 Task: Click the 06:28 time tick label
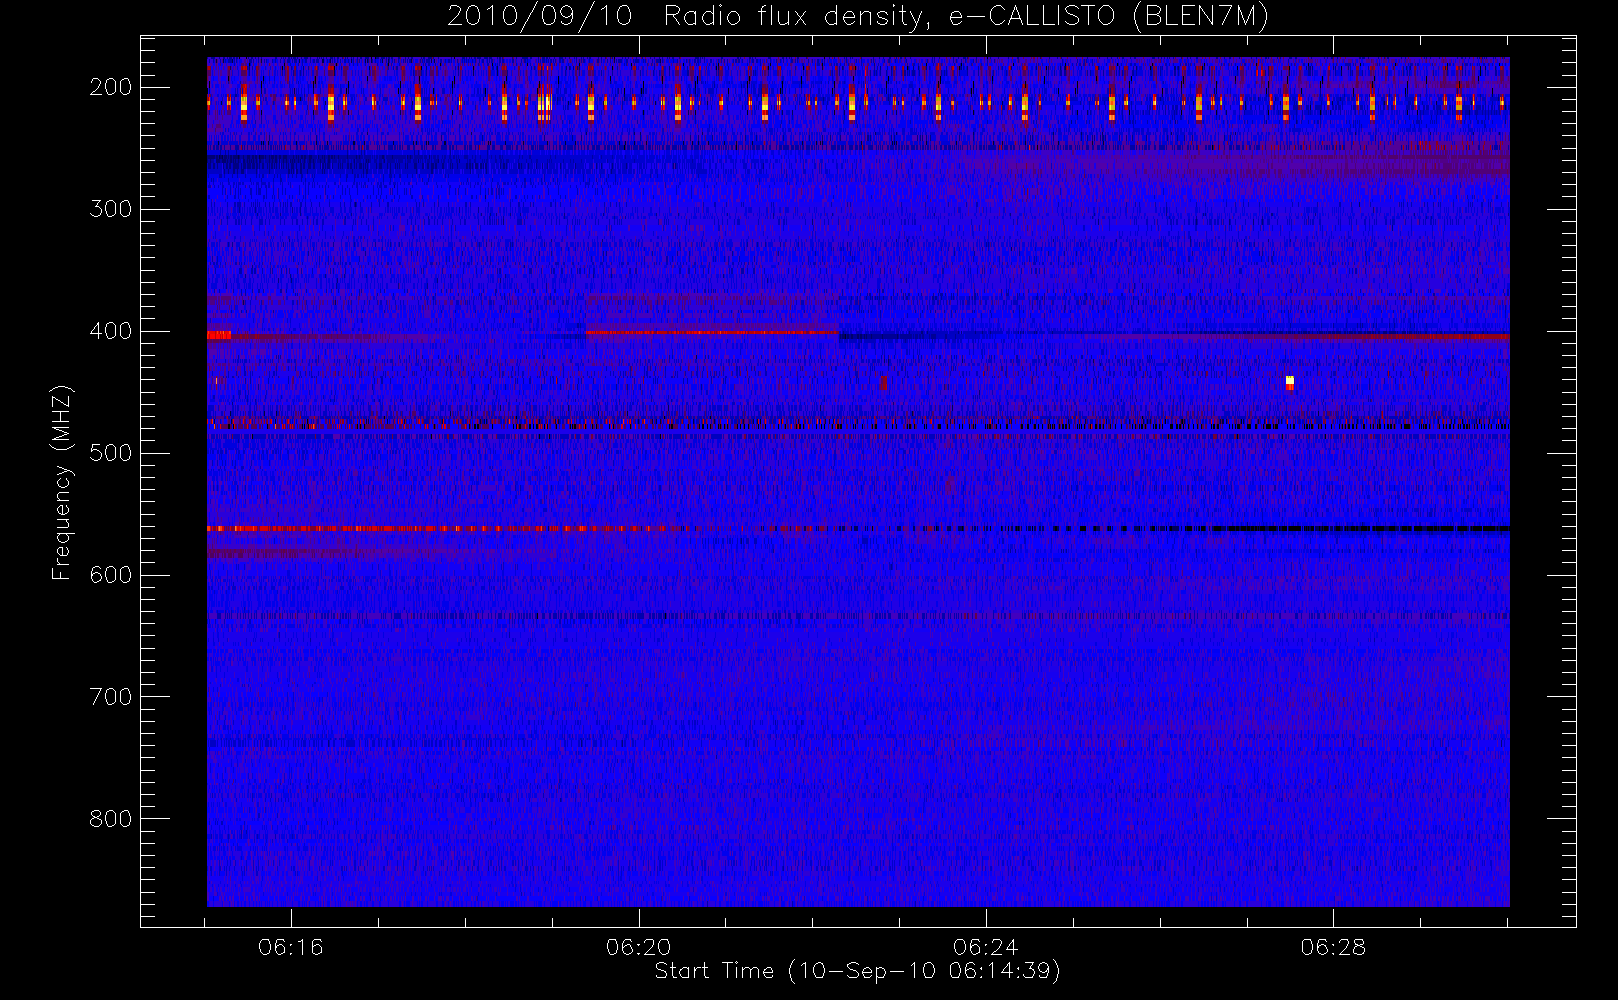coord(1334,947)
